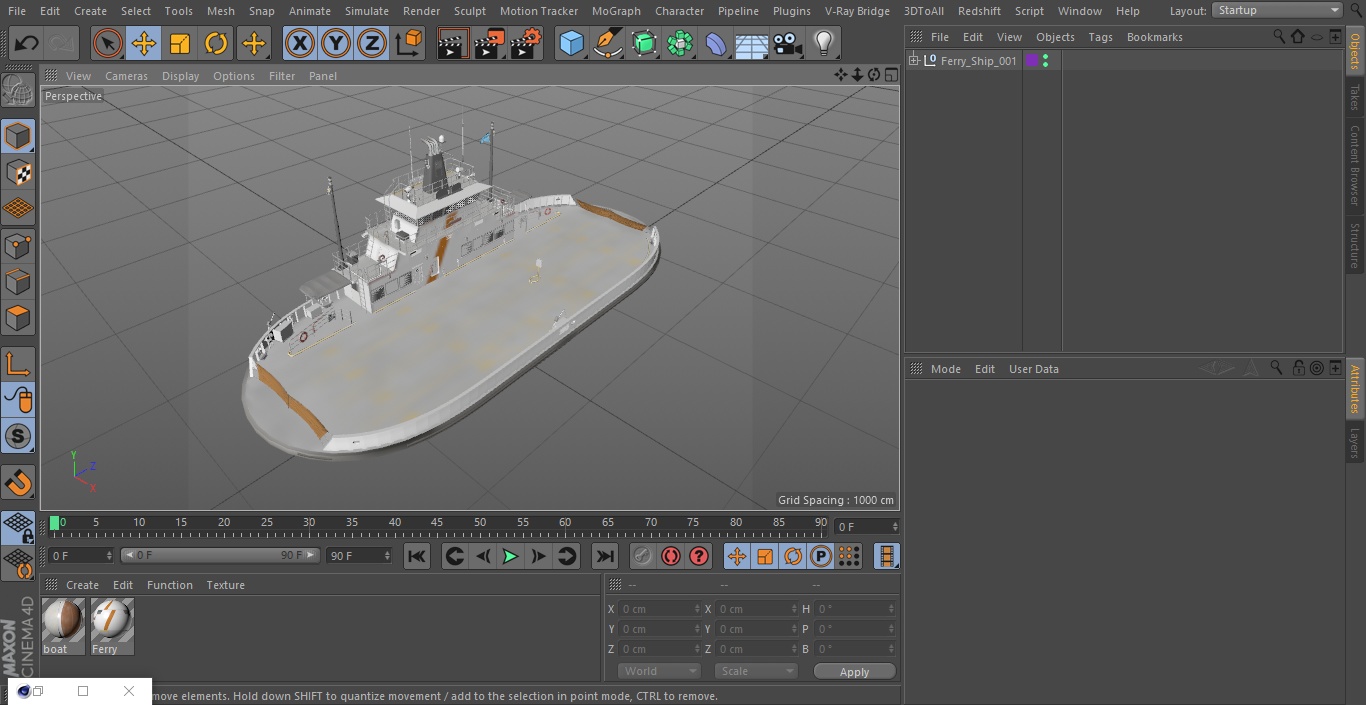Switch to Points mode
Image resolution: width=1366 pixels, height=705 pixels.
[18, 245]
